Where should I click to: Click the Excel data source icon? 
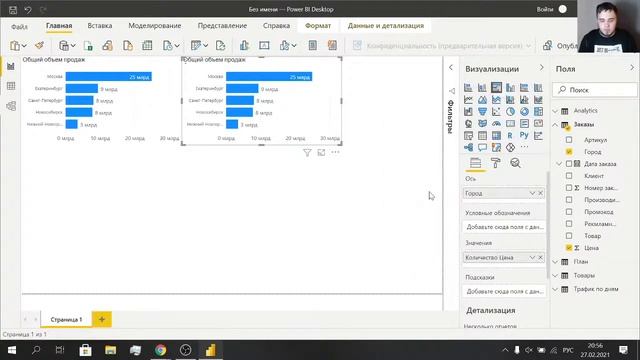(88, 45)
